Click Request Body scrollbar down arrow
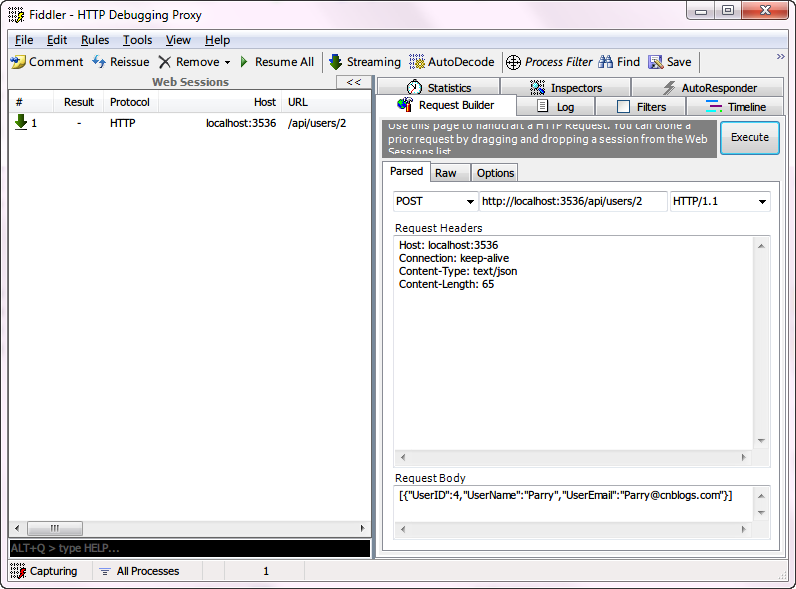 click(x=761, y=512)
